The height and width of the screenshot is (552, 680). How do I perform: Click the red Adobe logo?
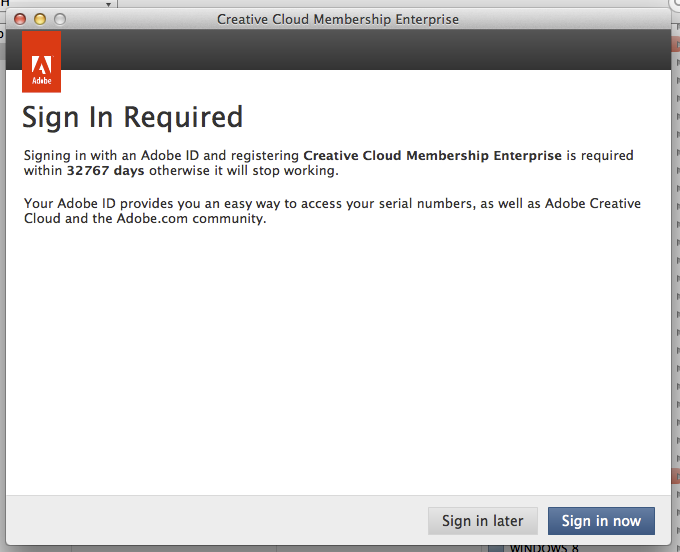42,62
